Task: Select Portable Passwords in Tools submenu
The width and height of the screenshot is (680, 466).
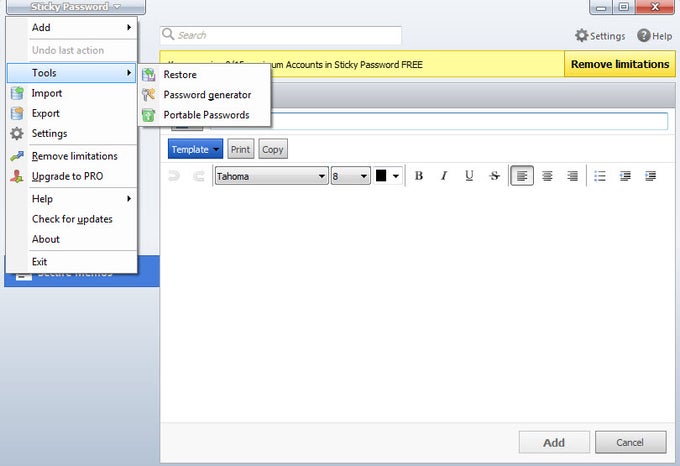Action: click(205, 115)
